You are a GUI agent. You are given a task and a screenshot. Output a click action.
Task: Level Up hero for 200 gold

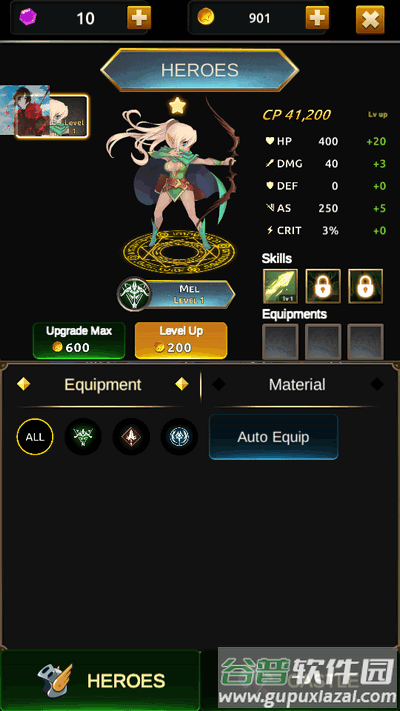point(181,340)
